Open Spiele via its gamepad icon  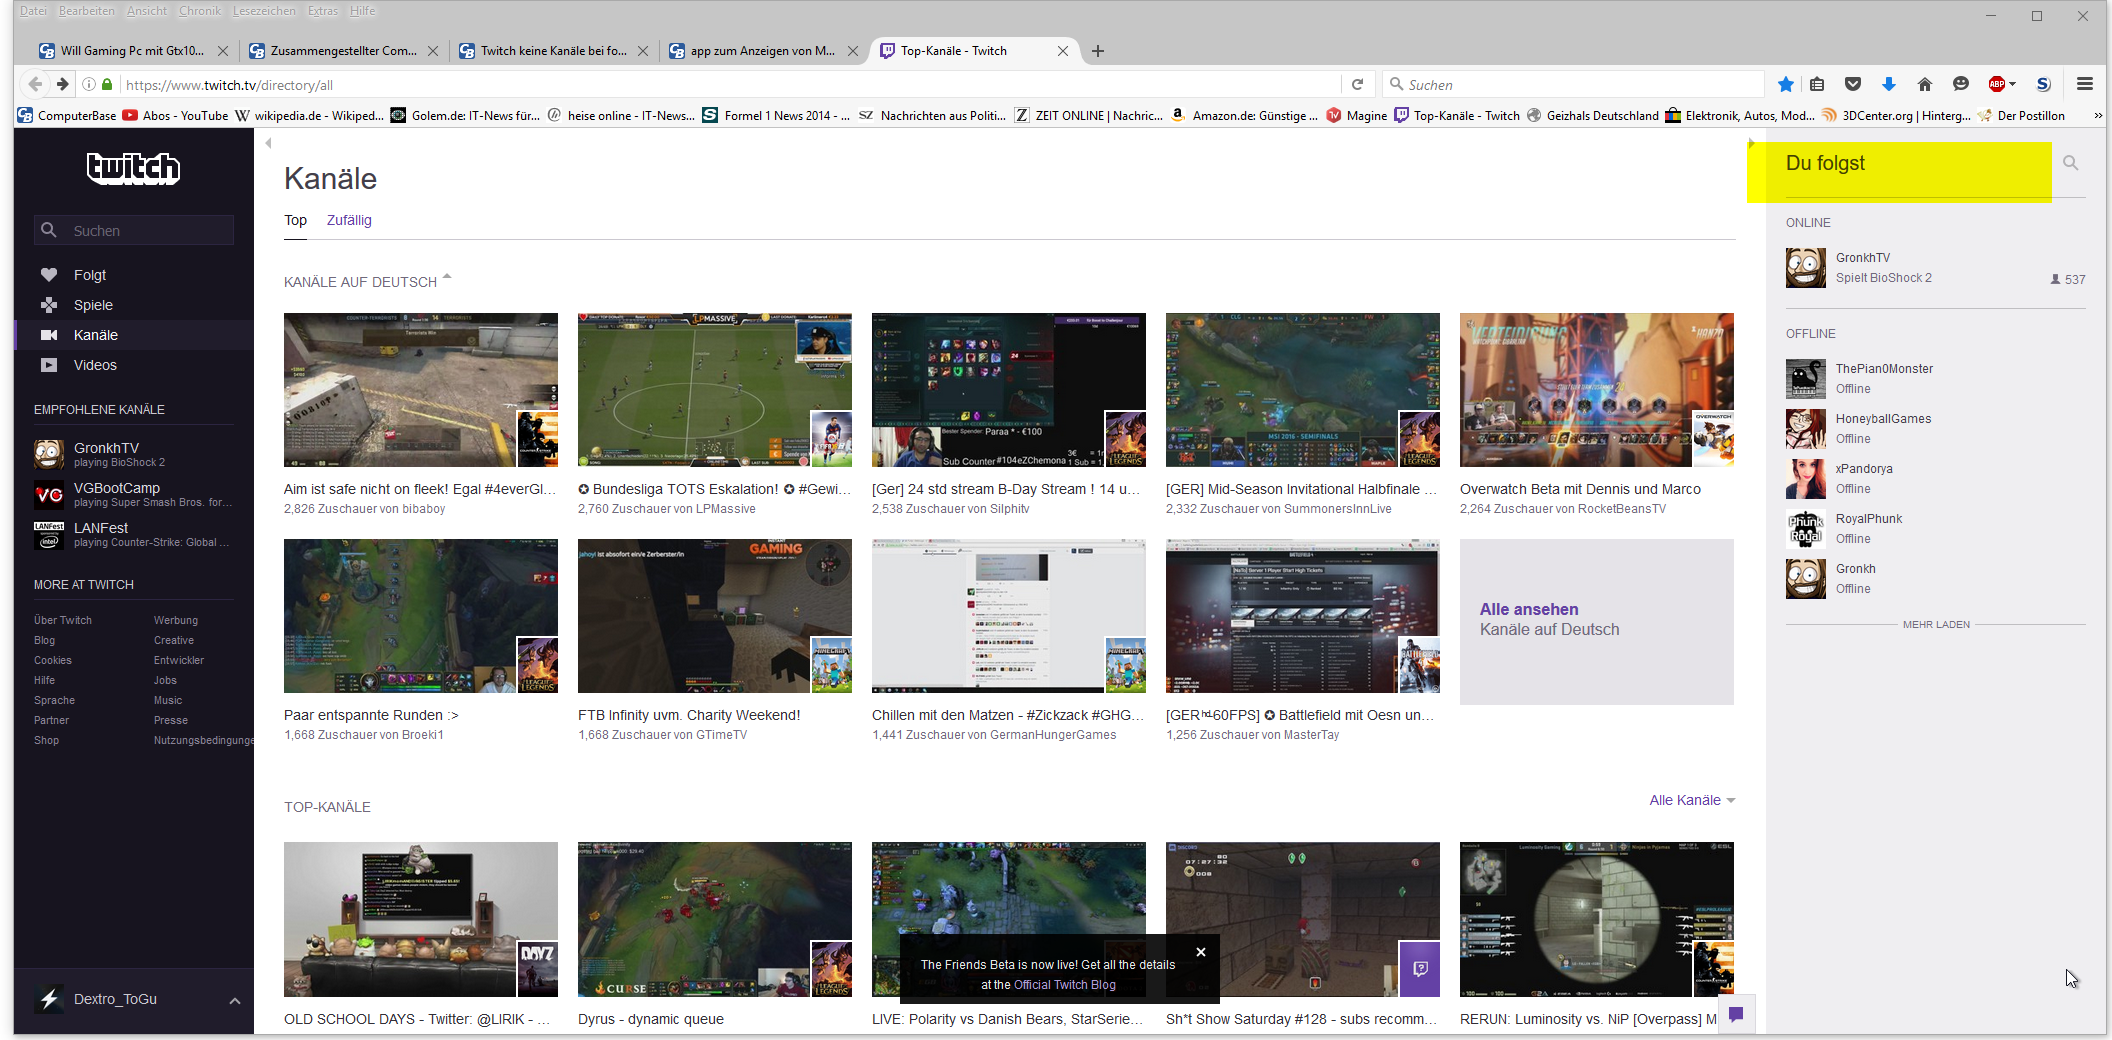tap(49, 305)
